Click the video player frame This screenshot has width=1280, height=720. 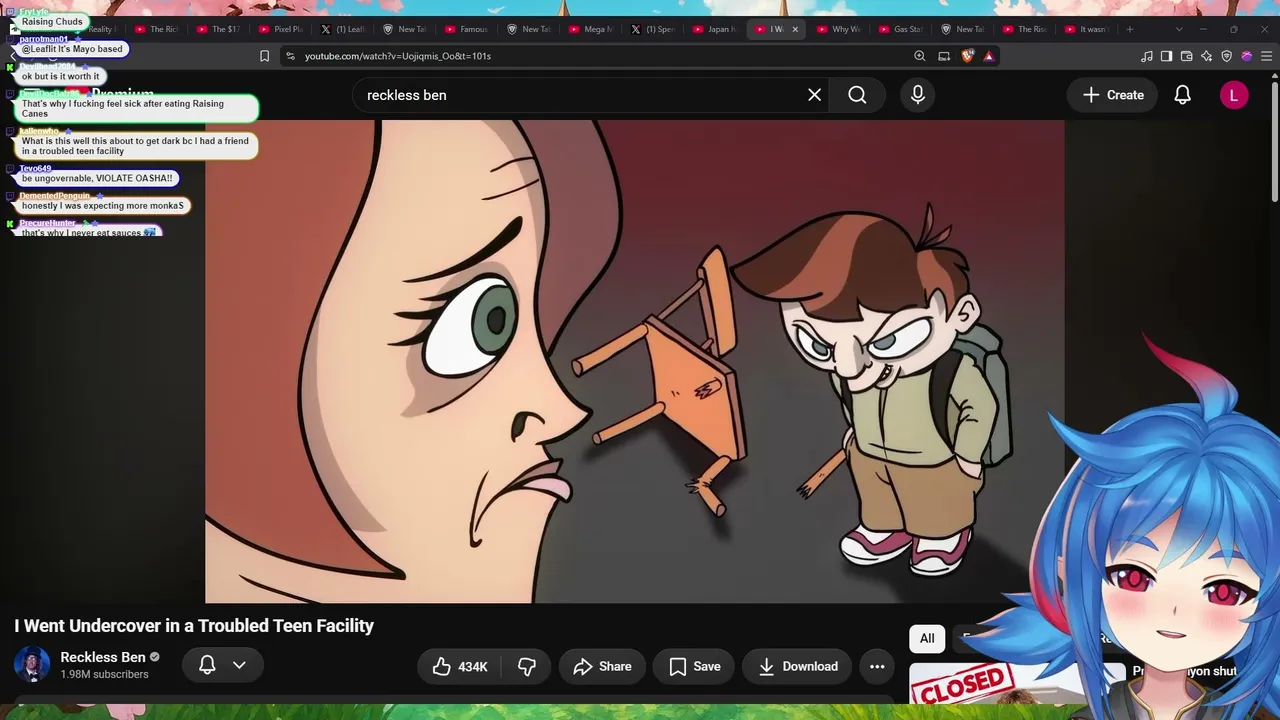[634, 361]
